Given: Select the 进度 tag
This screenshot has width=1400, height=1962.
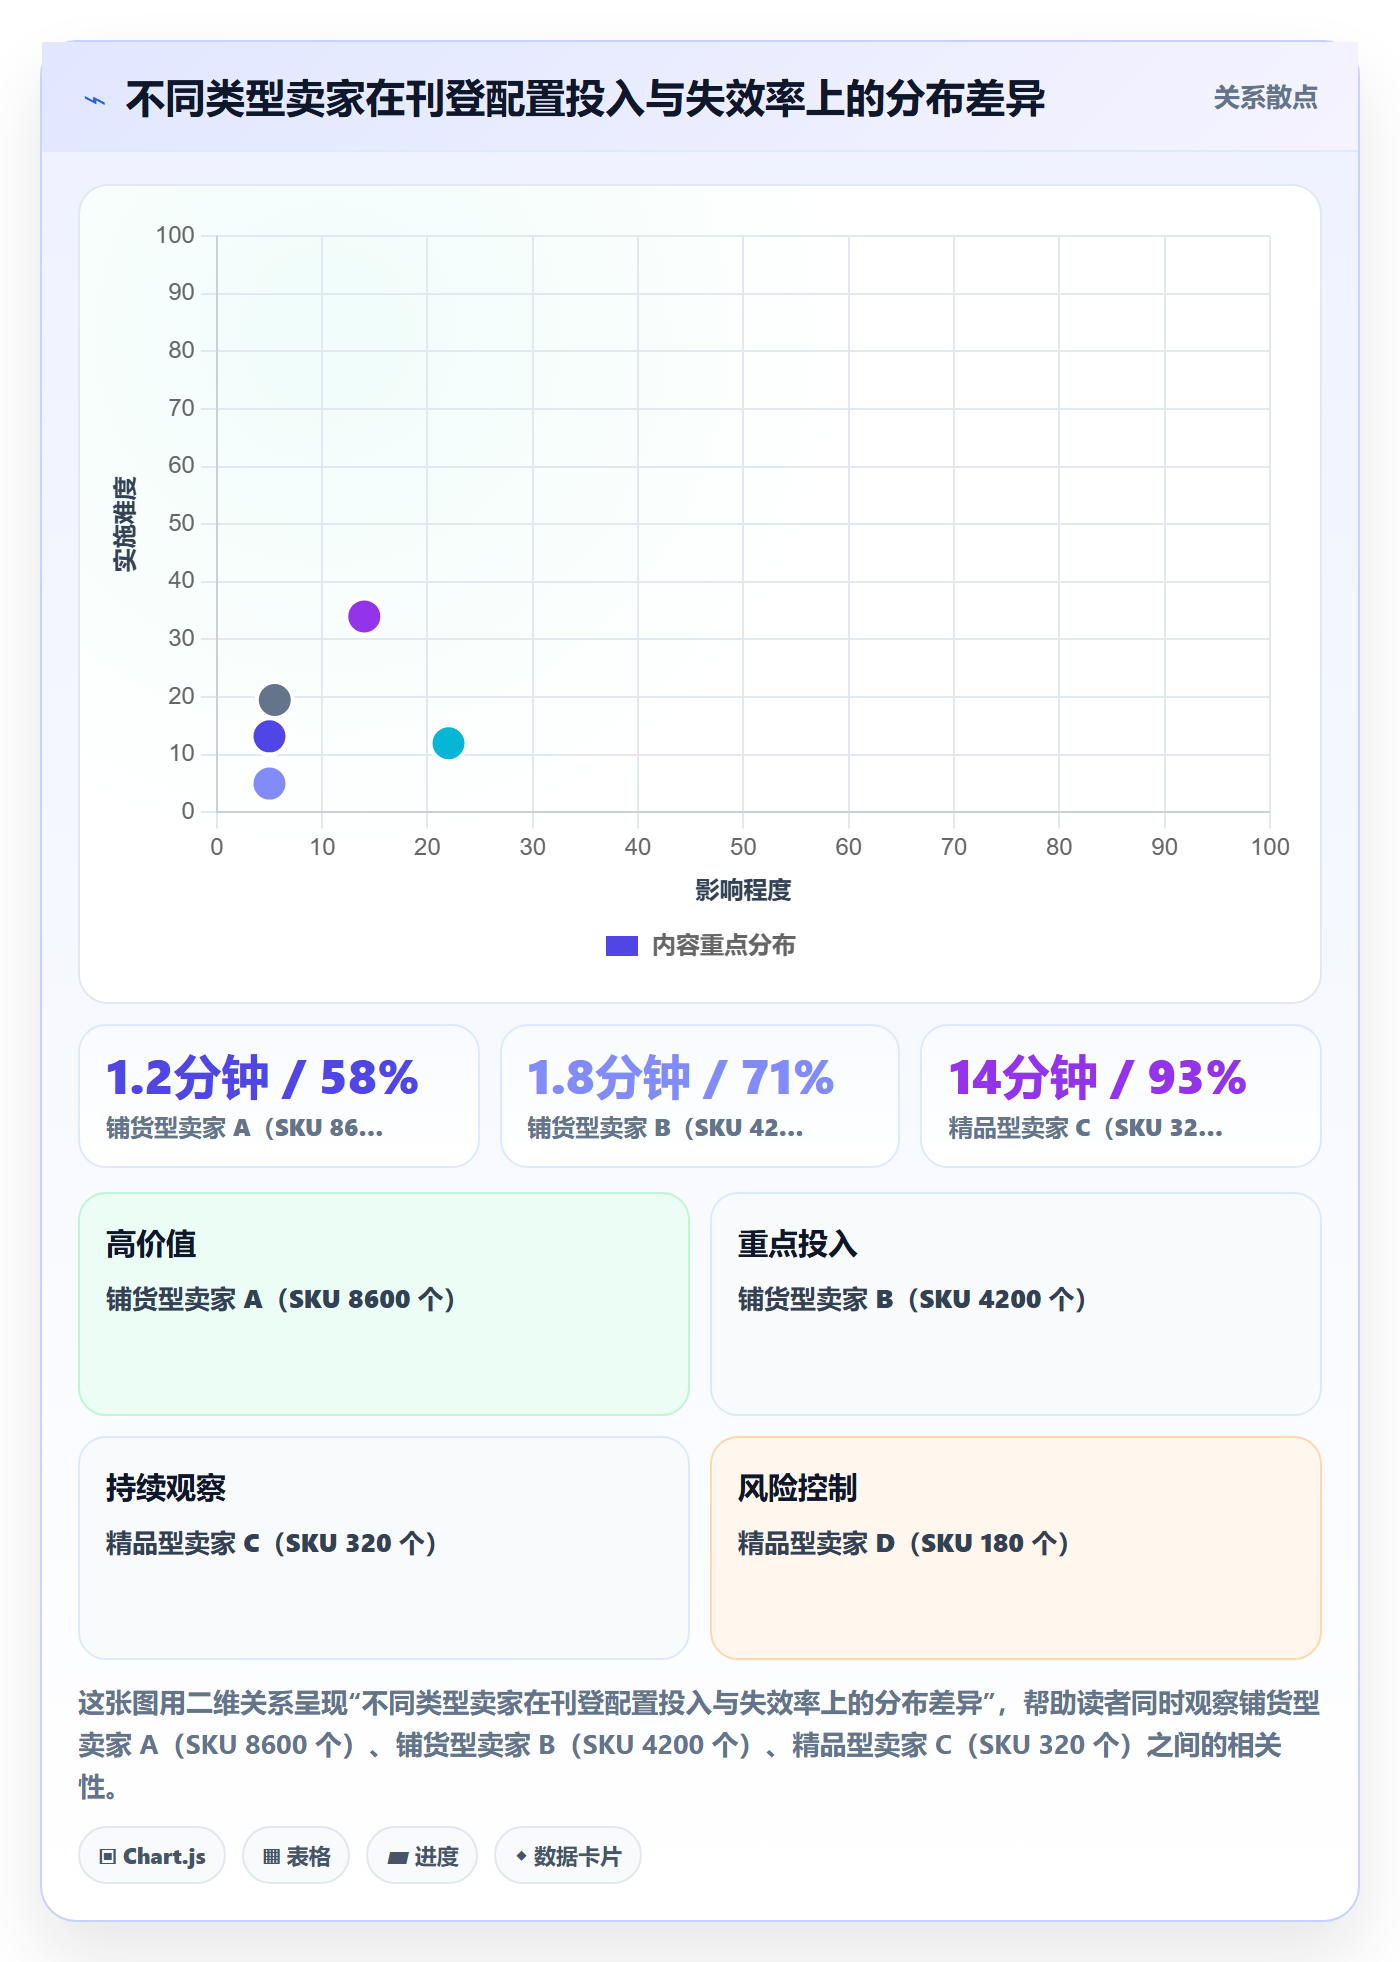Looking at the screenshot, I should click(422, 1856).
